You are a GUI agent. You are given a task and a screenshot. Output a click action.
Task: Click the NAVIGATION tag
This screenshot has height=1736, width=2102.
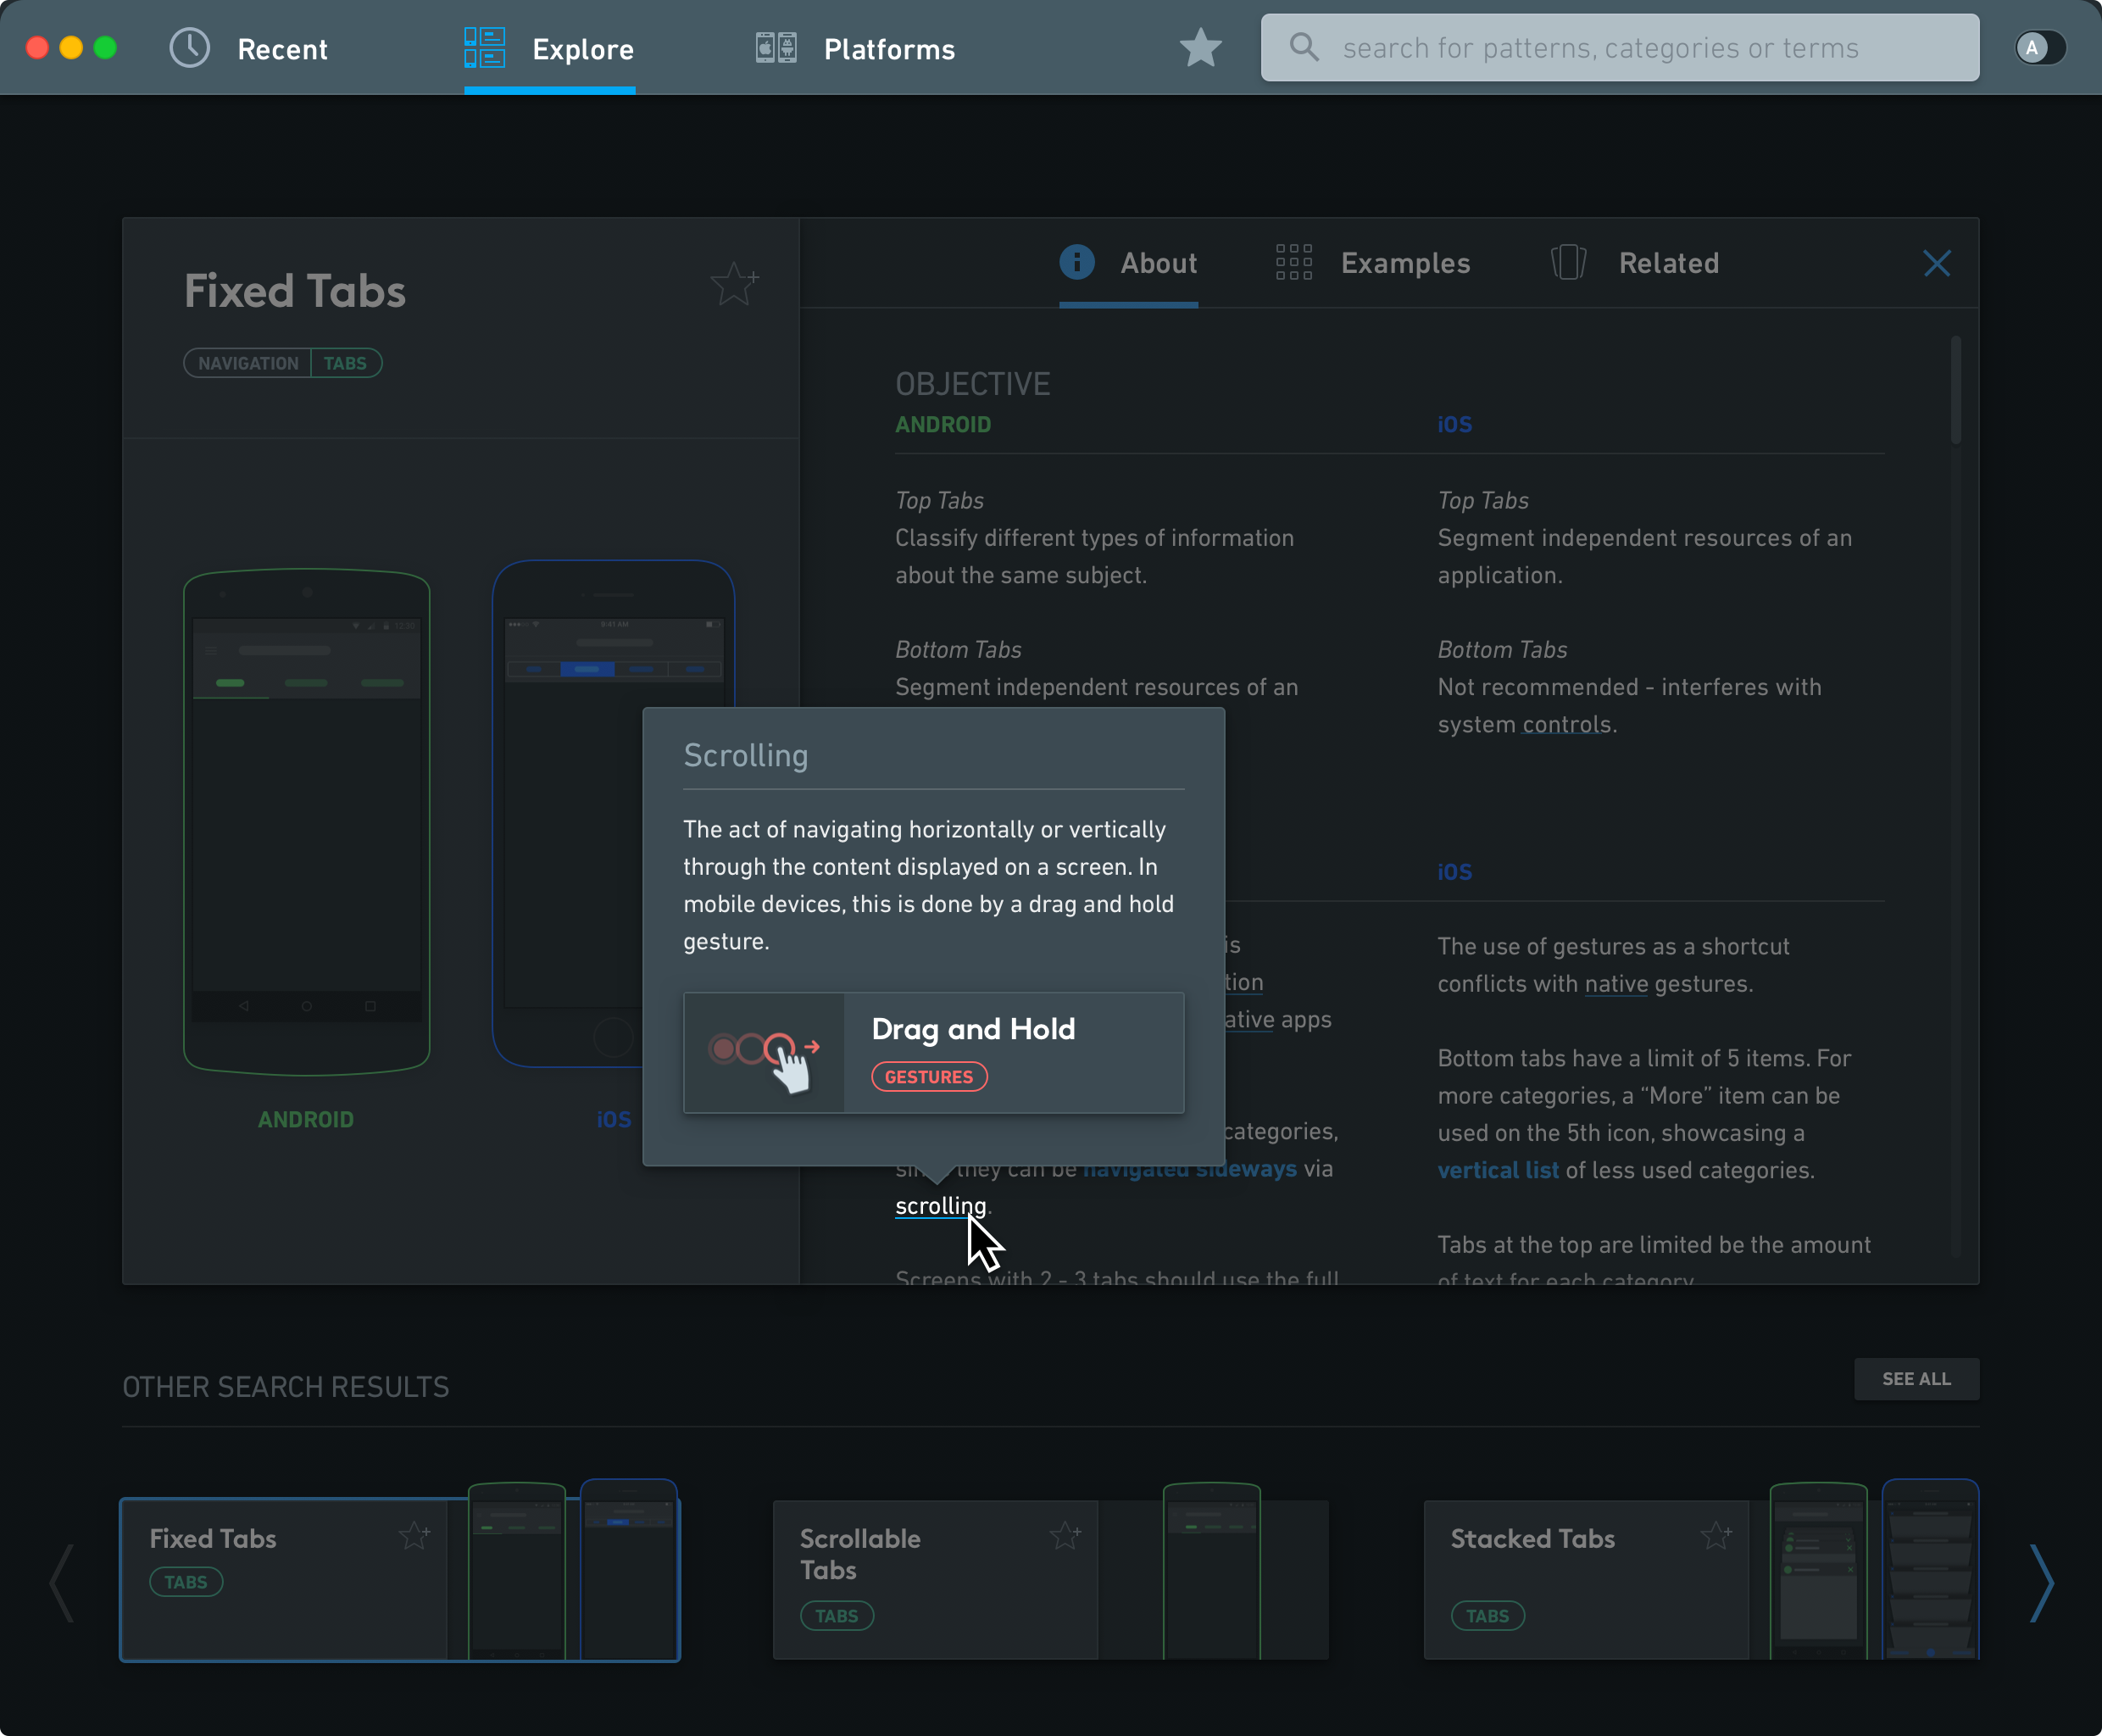pyautogui.click(x=248, y=363)
